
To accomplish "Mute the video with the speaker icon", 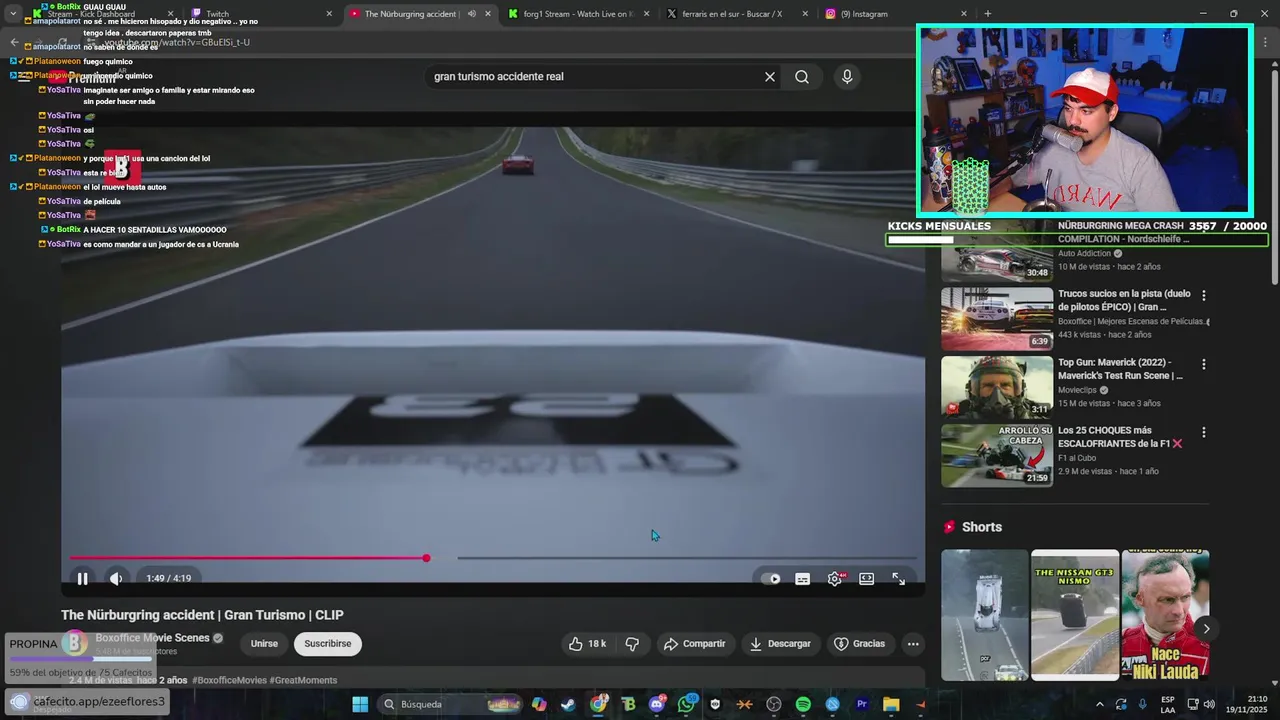I will [x=116, y=578].
